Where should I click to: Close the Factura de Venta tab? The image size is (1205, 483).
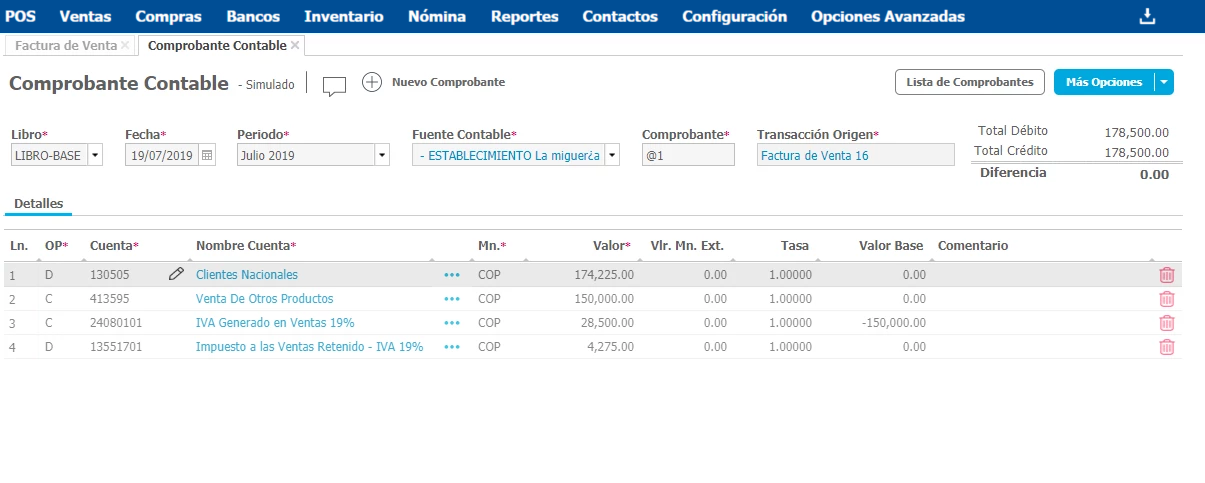pyautogui.click(x=125, y=46)
